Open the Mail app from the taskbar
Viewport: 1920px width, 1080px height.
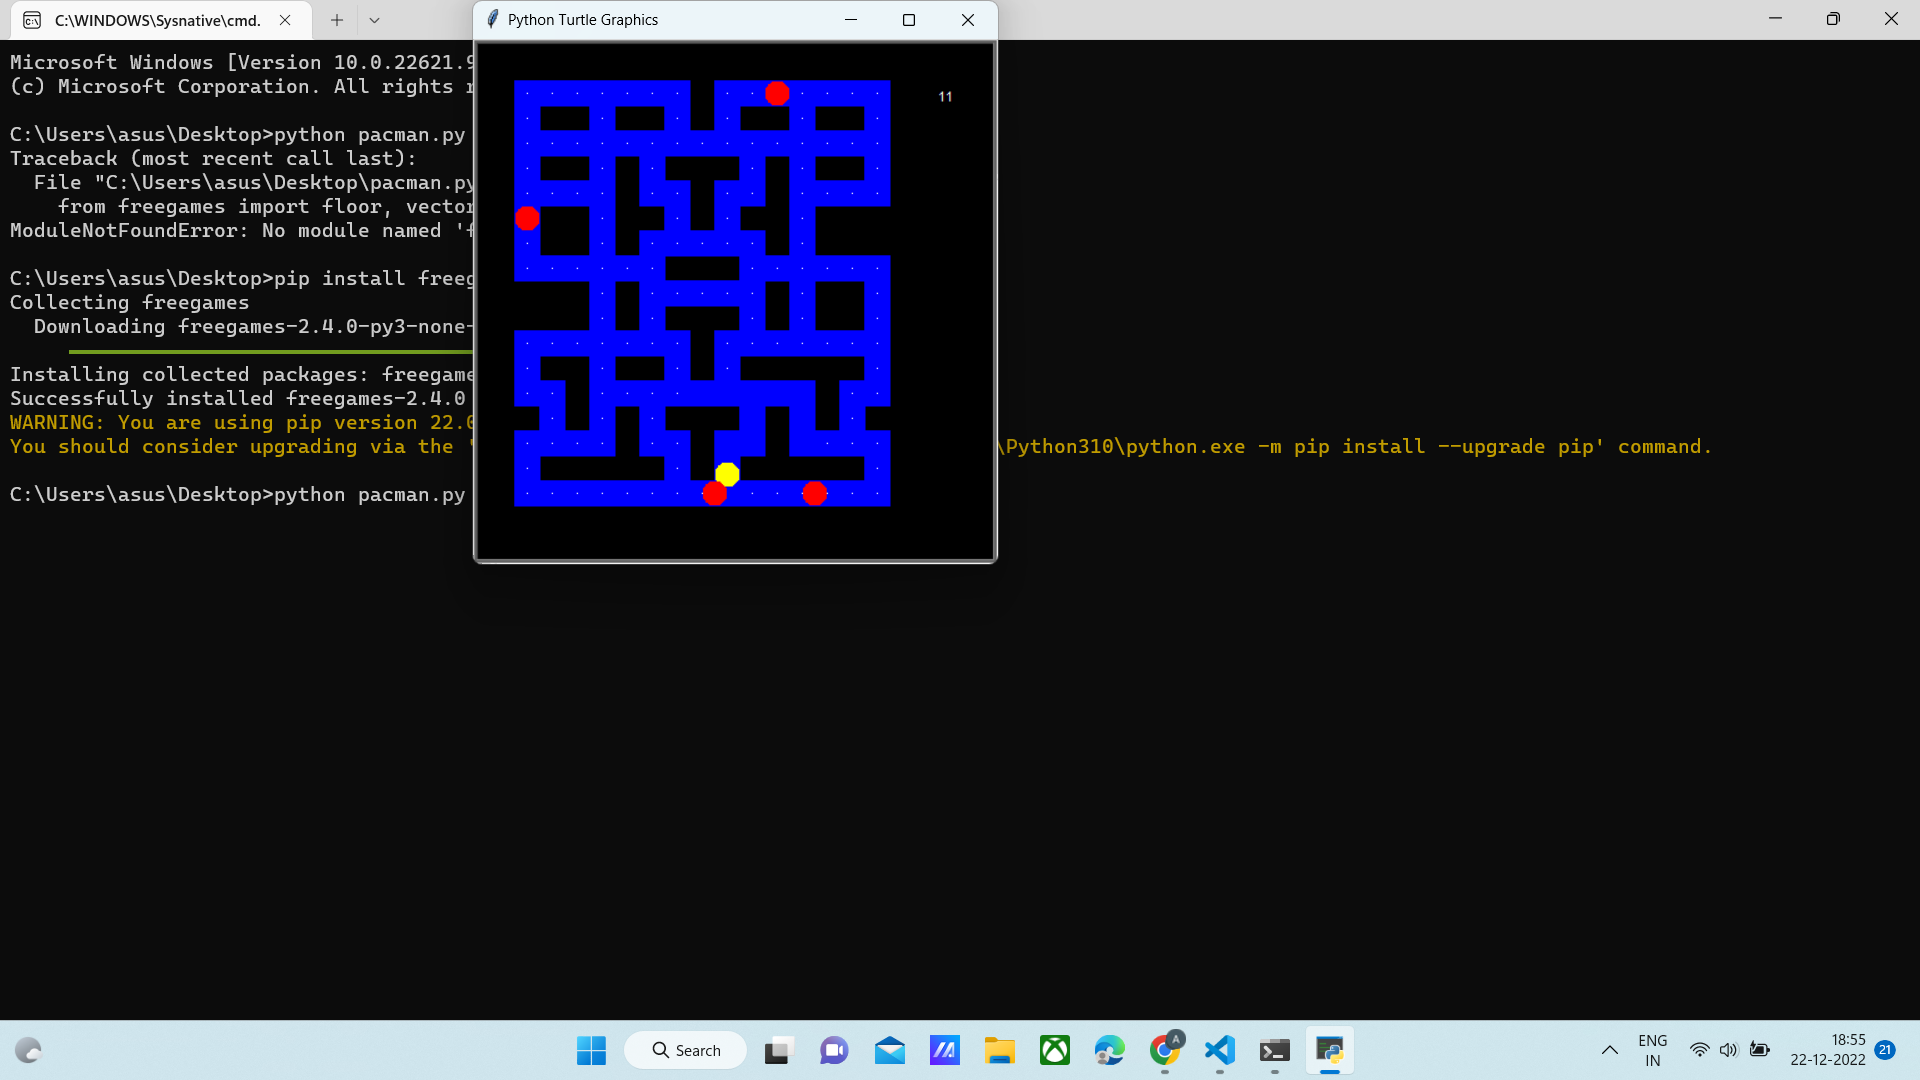coord(889,1050)
